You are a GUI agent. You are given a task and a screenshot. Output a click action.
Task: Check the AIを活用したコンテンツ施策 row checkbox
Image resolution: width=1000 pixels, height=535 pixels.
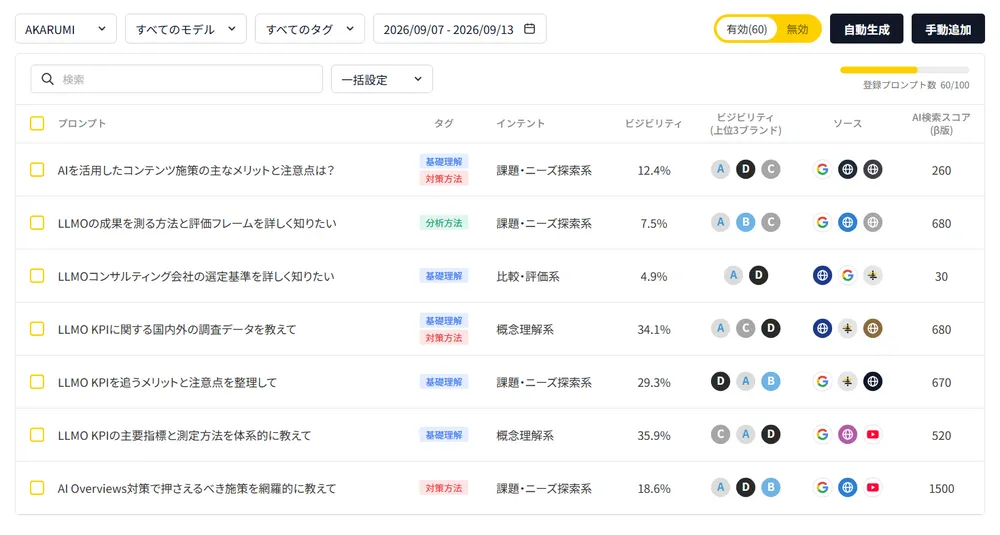pos(37,170)
